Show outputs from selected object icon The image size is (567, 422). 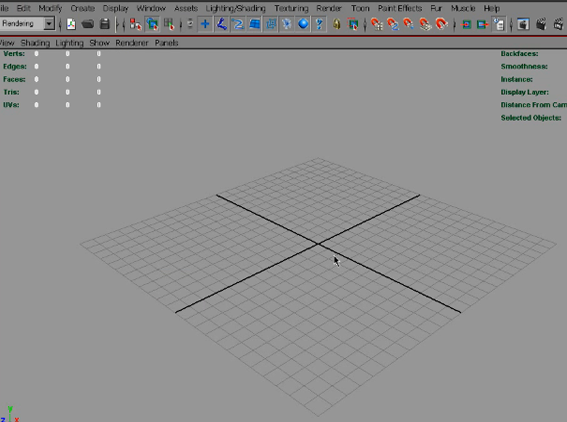(482, 24)
